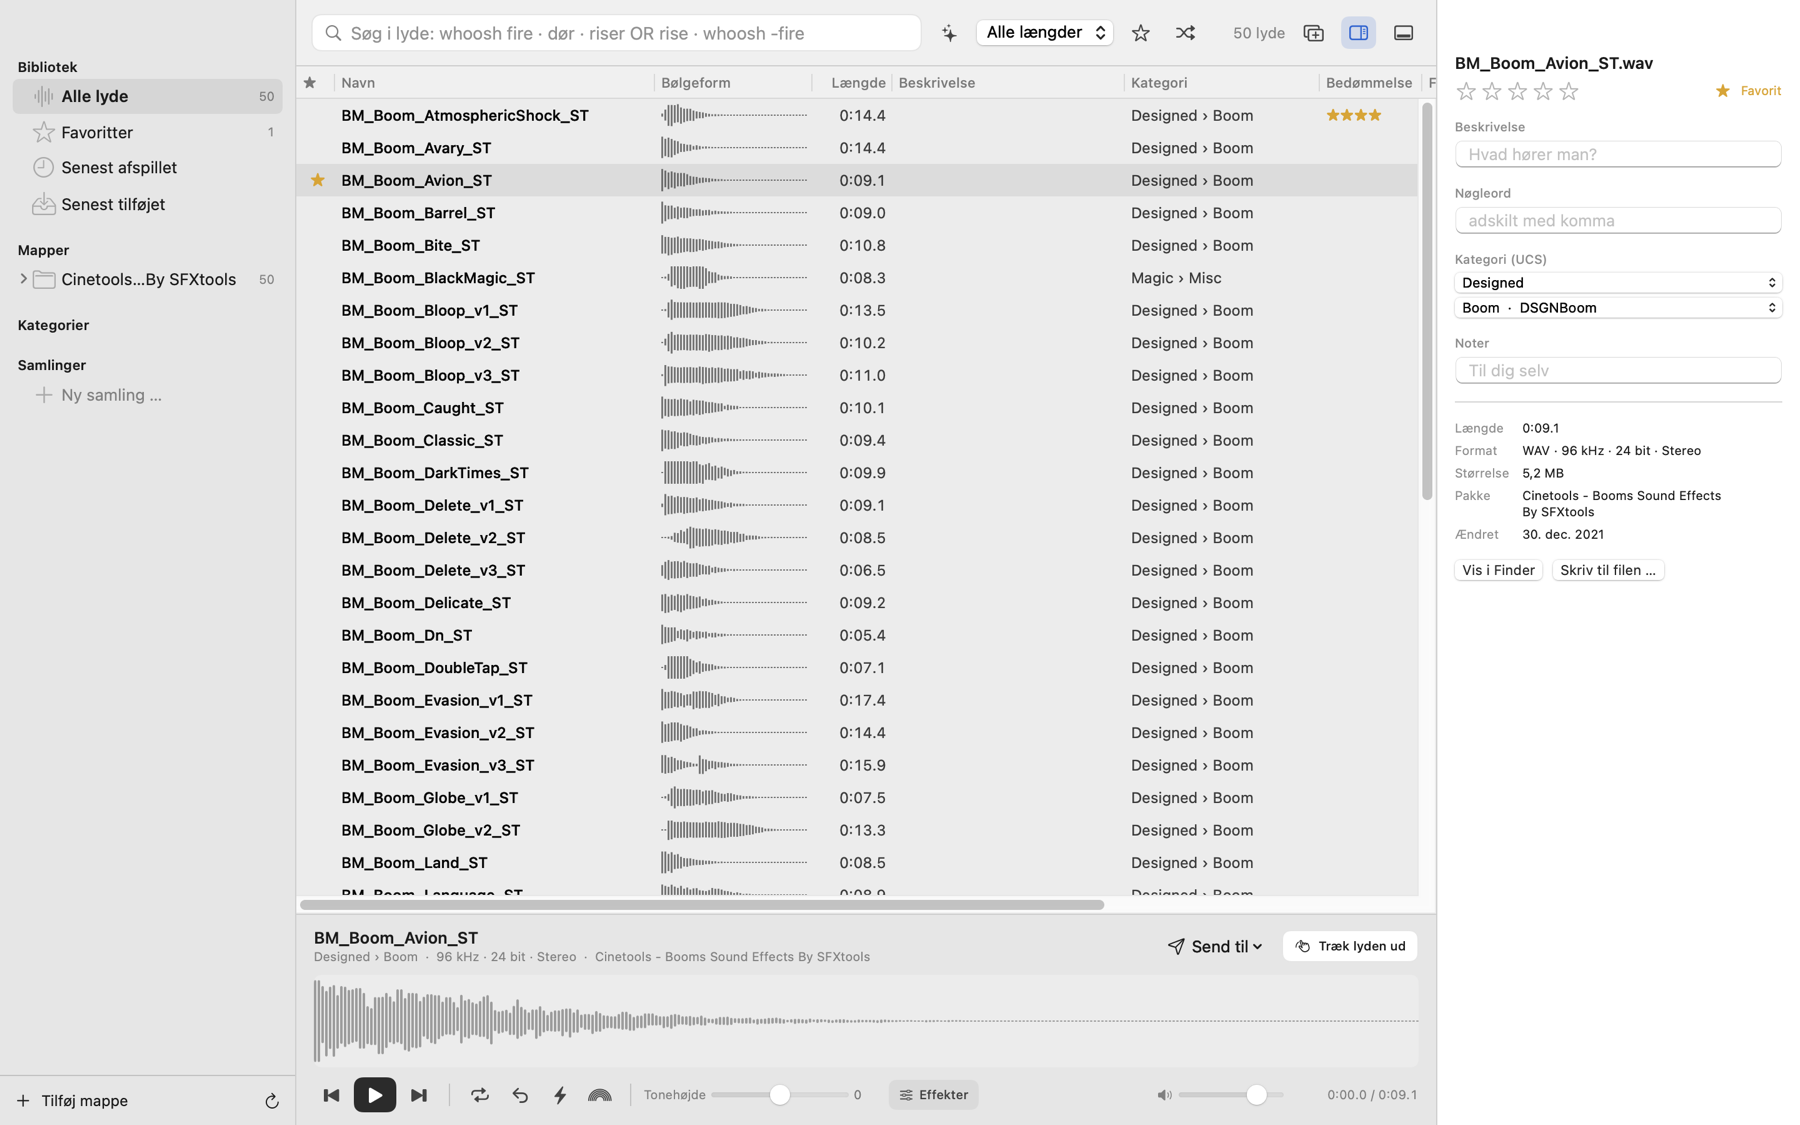
Task: Click Vis i Finder button
Action: [1498, 570]
